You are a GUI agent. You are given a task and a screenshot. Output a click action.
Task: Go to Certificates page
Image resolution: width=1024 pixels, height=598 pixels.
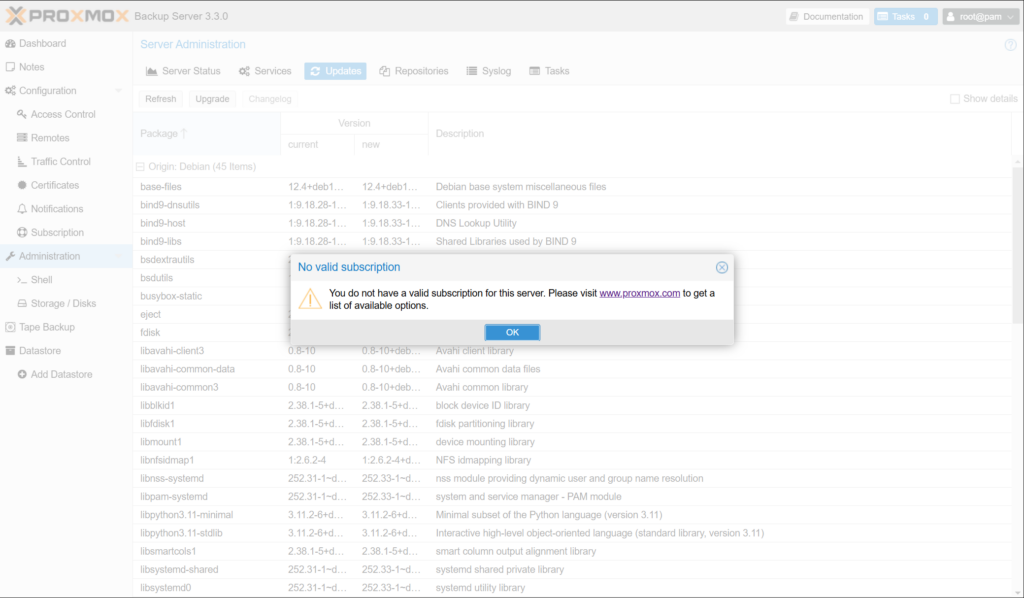point(54,185)
